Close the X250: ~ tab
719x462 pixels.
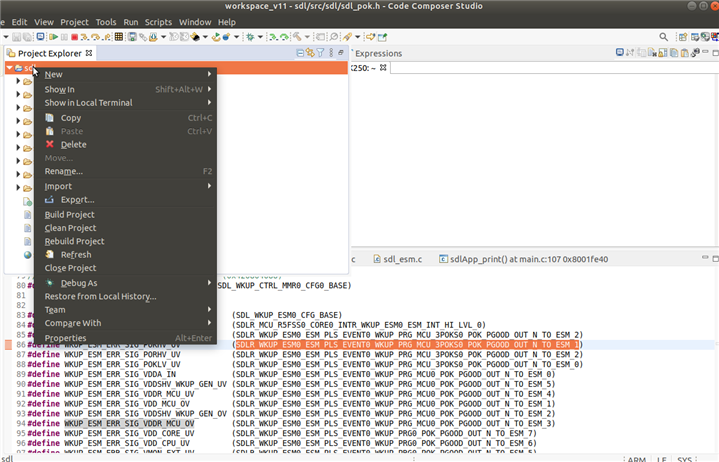(x=383, y=67)
